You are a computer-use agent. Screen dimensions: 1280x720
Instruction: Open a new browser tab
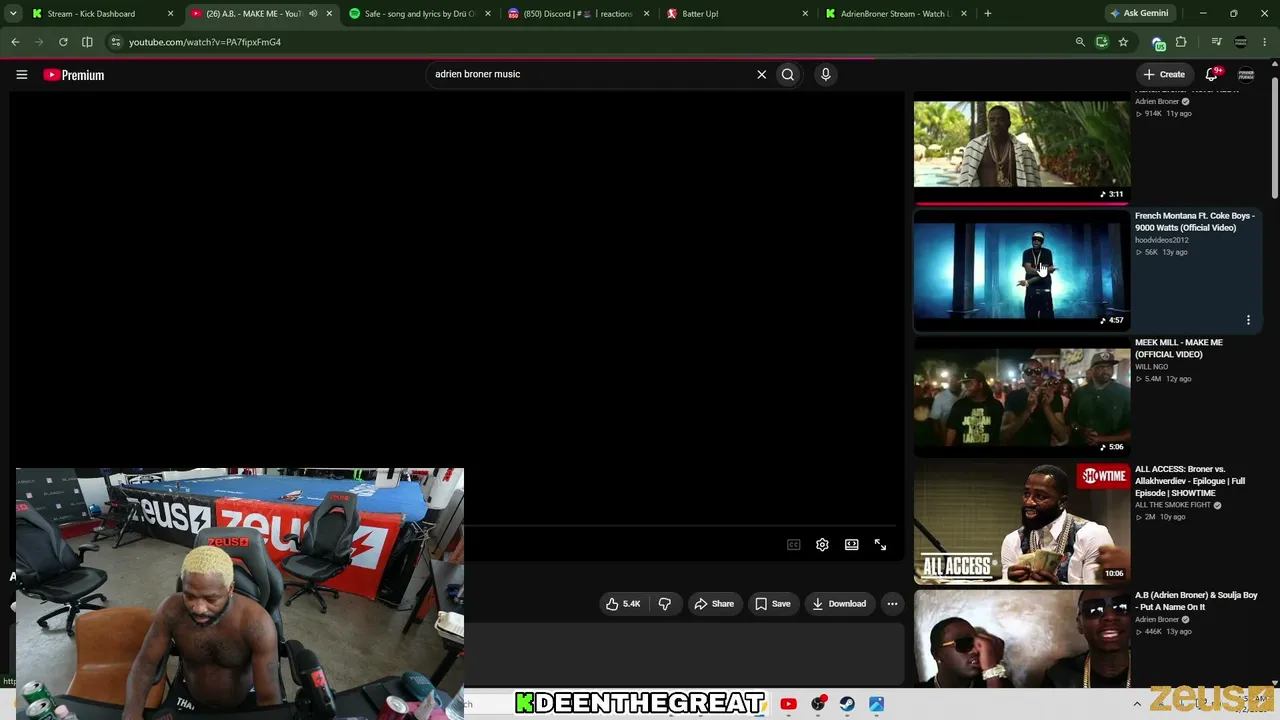tap(987, 14)
